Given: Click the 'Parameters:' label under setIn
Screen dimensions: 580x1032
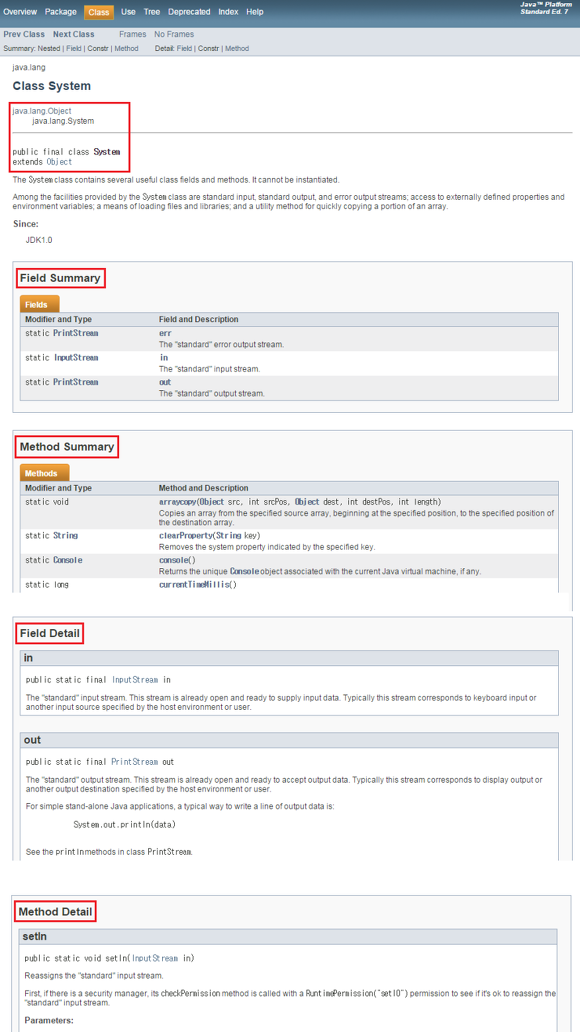Looking at the screenshot, I should click(49, 1021).
